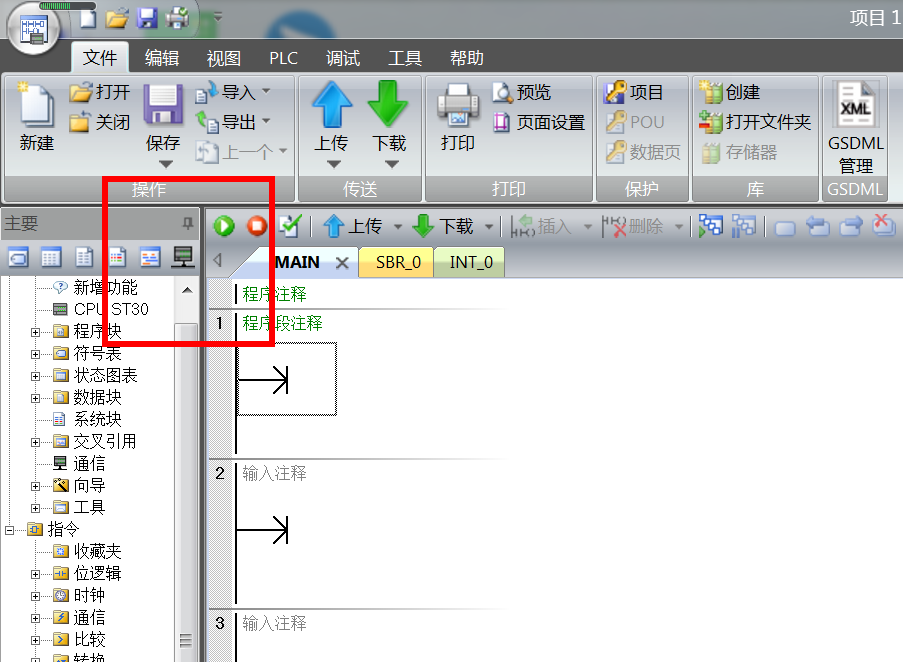Image resolution: width=903 pixels, height=662 pixels.
Task: Open toolbar 上传 dropdown arrow
Action: click(x=397, y=227)
